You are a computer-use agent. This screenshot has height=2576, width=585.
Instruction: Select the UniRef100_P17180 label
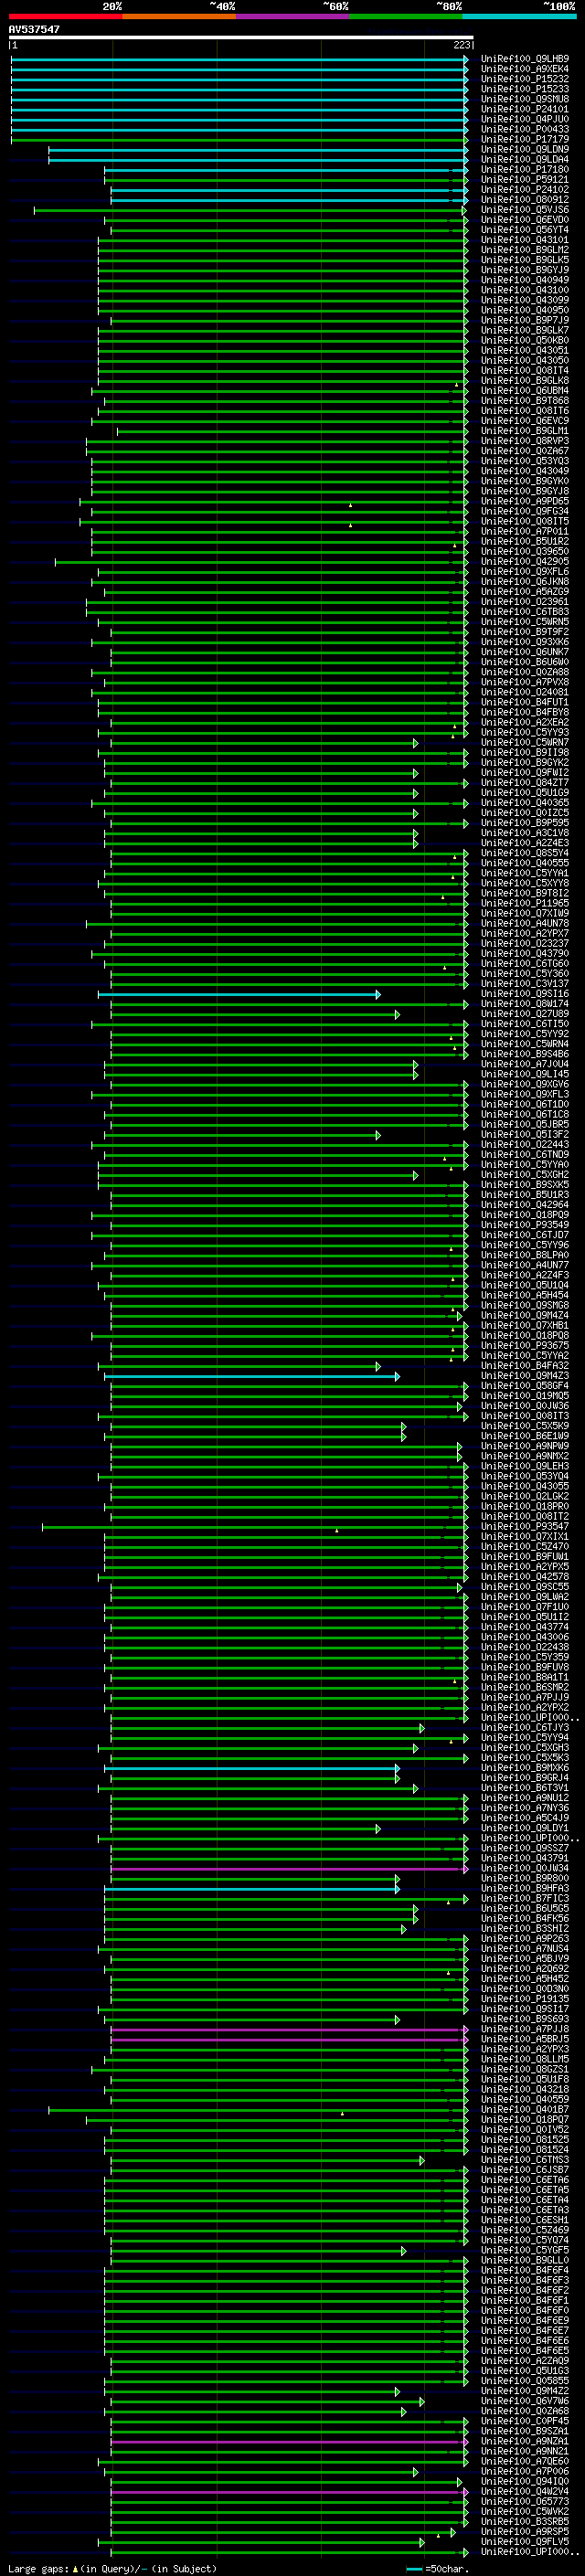(525, 170)
